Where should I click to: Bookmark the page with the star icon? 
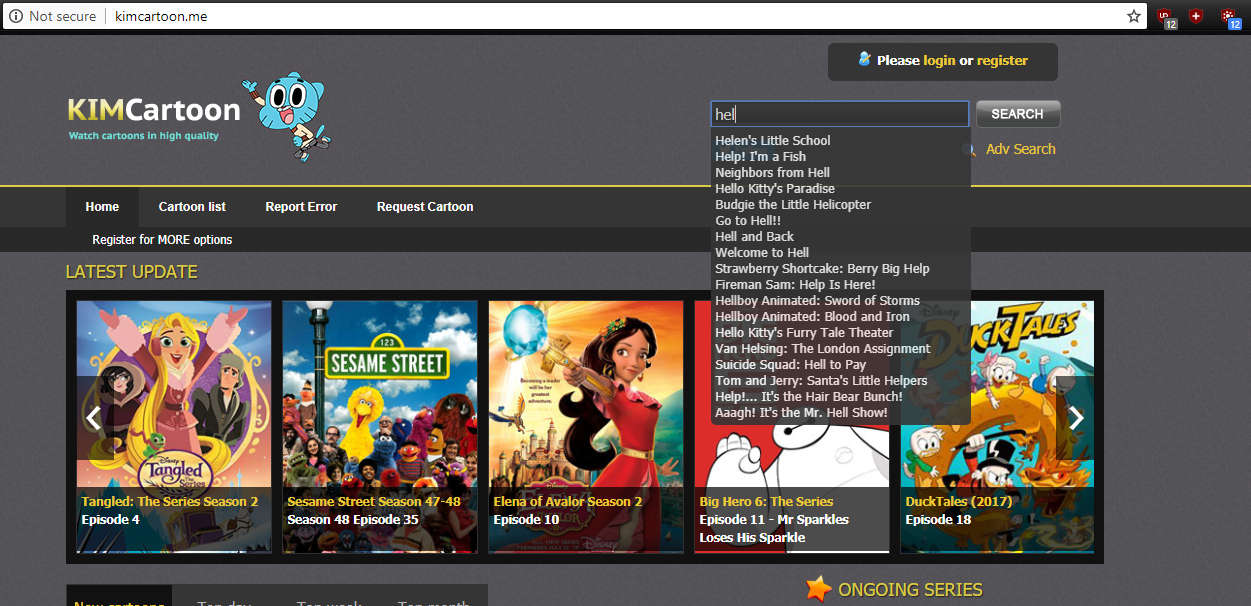coord(1133,16)
